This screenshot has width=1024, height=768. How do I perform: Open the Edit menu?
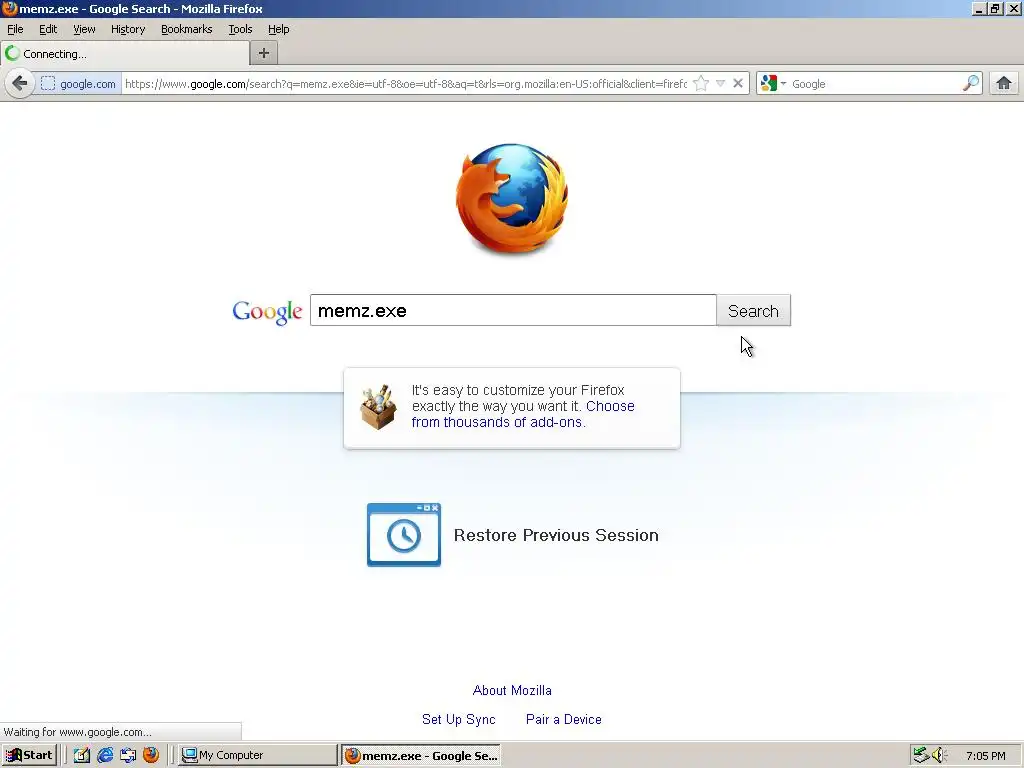tap(48, 29)
